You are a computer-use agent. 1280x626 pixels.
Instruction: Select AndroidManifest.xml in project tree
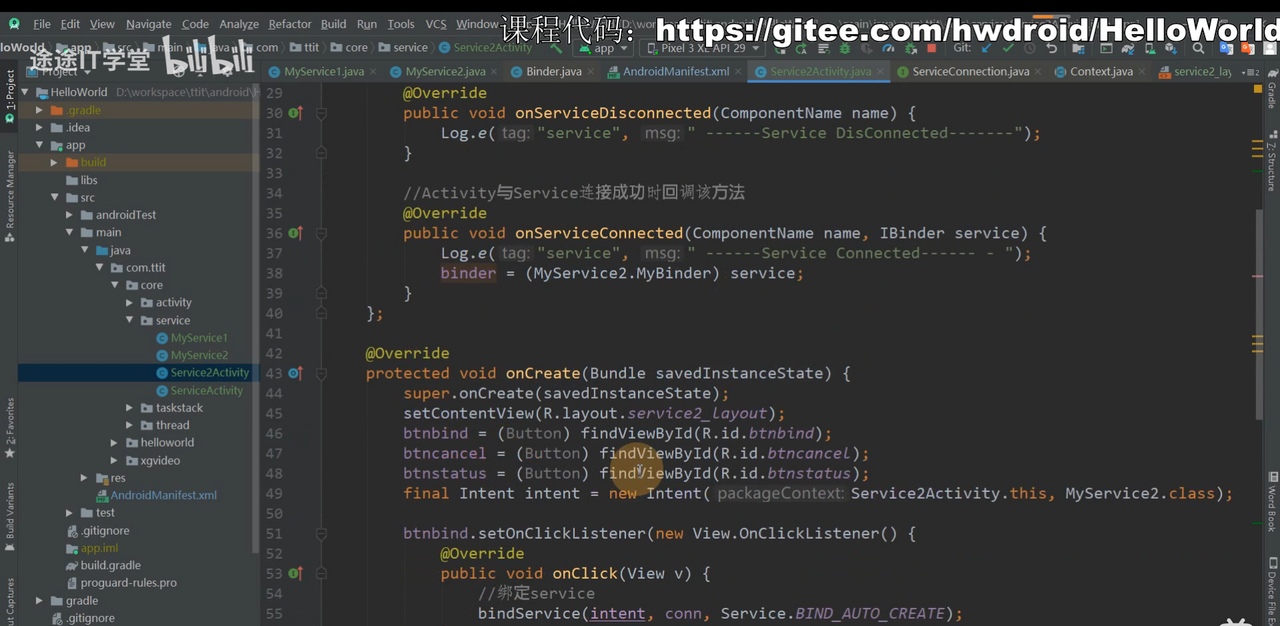click(164, 495)
